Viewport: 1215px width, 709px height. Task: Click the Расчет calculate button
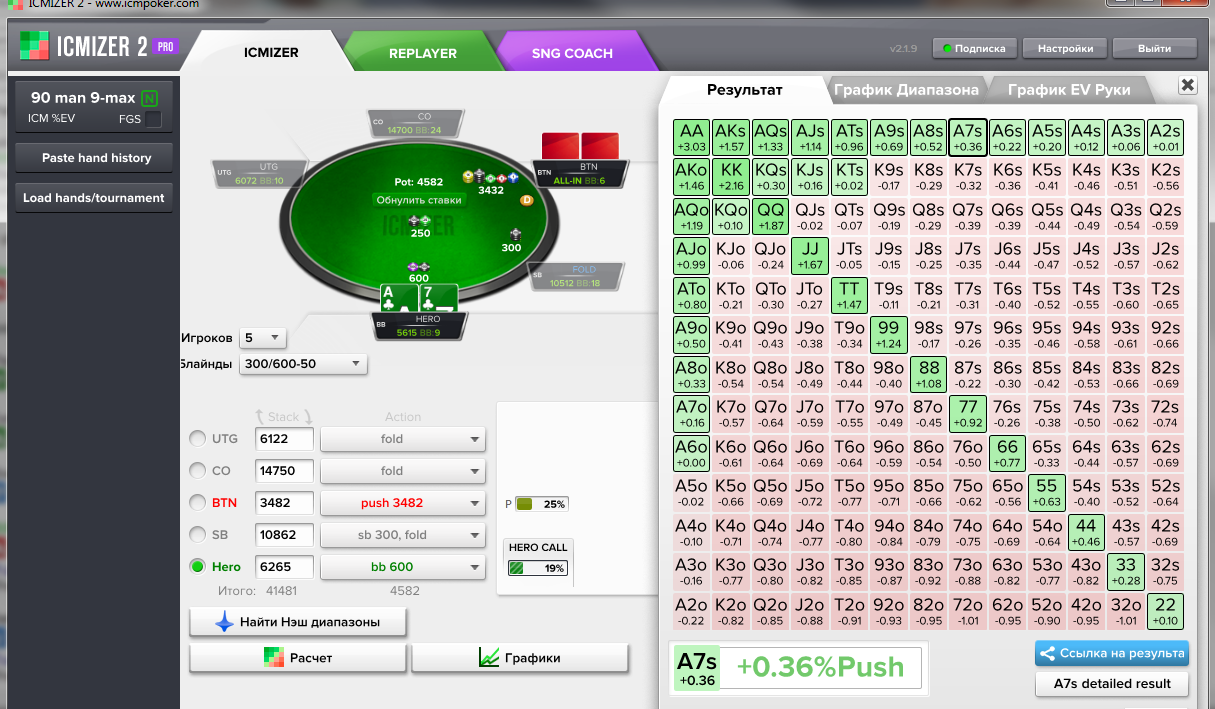tap(298, 658)
